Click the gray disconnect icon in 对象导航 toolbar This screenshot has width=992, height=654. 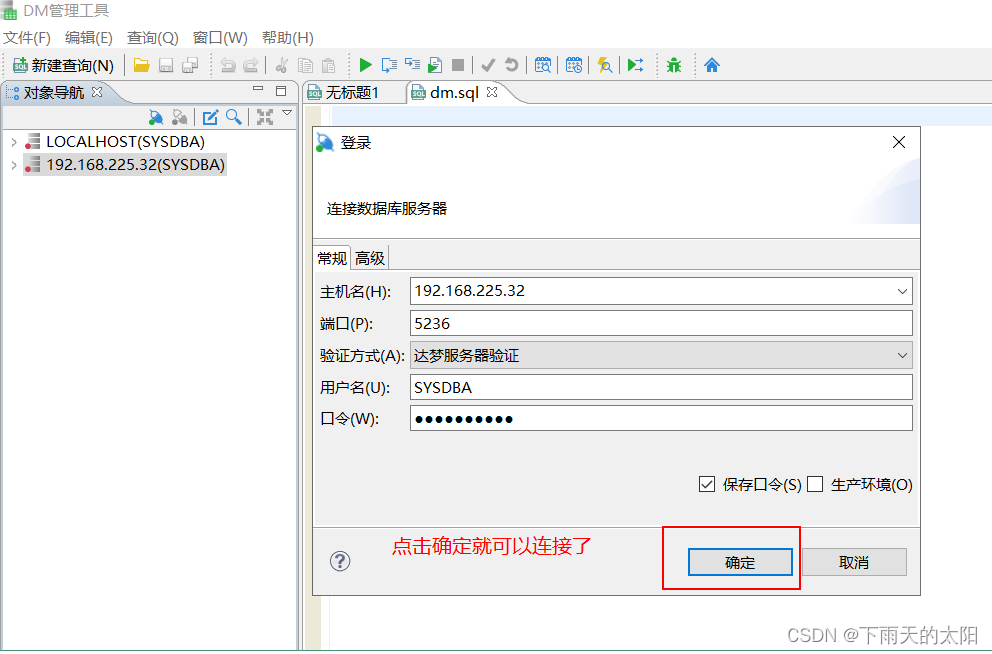180,117
